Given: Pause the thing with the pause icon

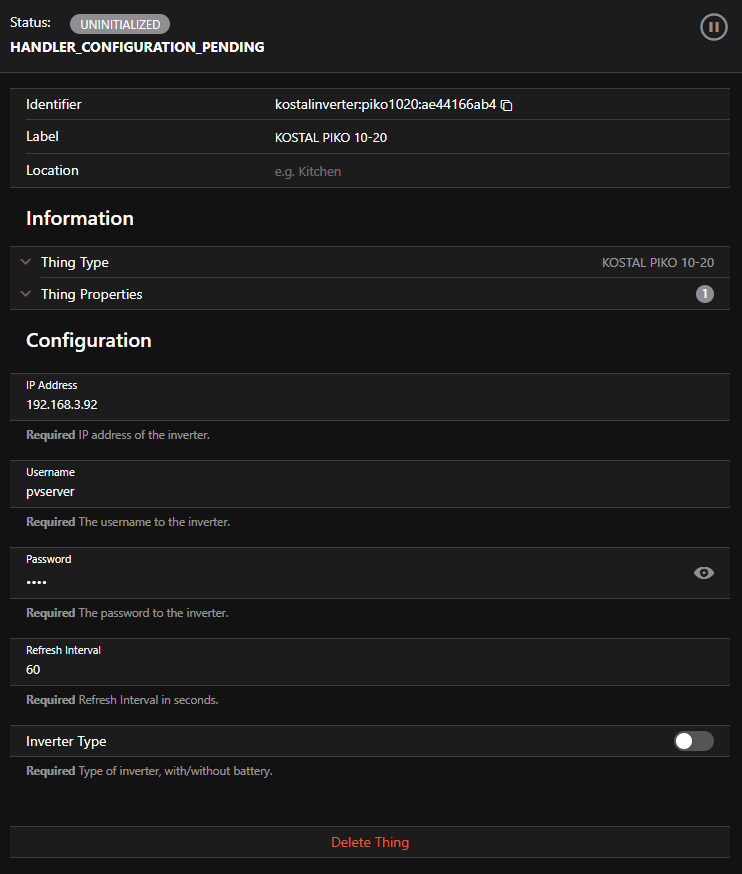Looking at the screenshot, I should pyautogui.click(x=713, y=27).
